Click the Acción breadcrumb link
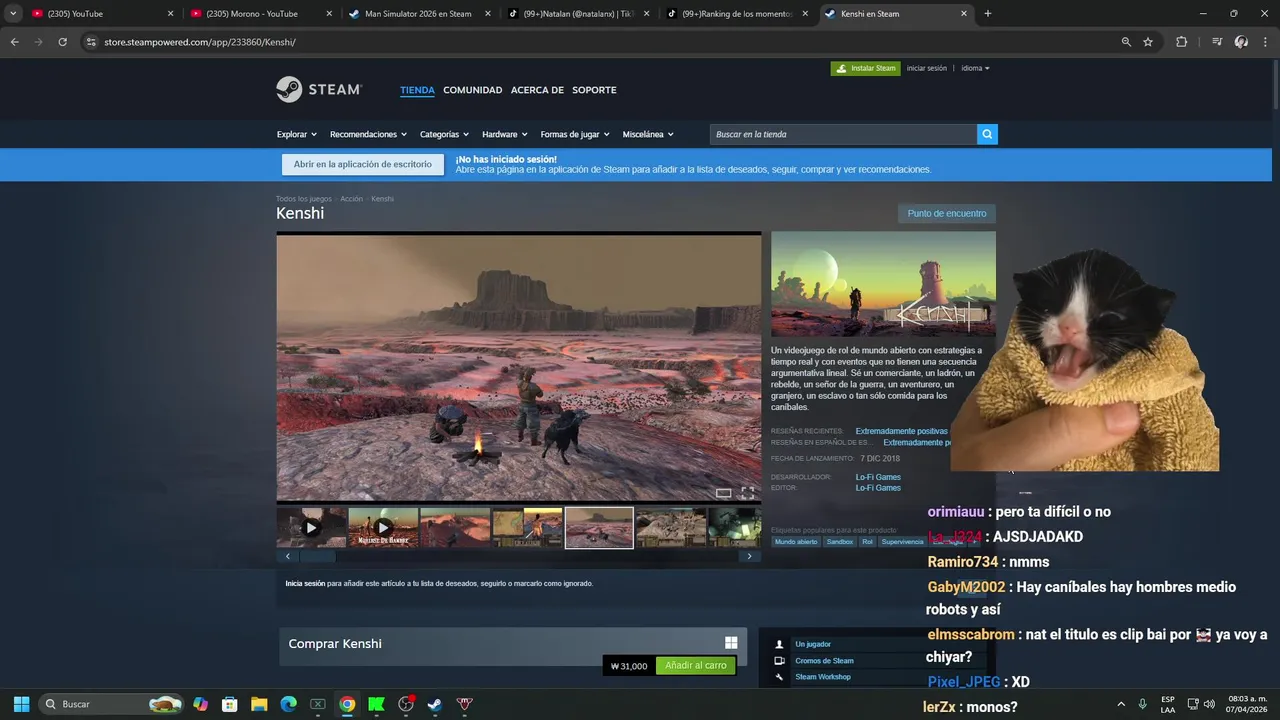Viewport: 1280px width, 720px height. 351,199
